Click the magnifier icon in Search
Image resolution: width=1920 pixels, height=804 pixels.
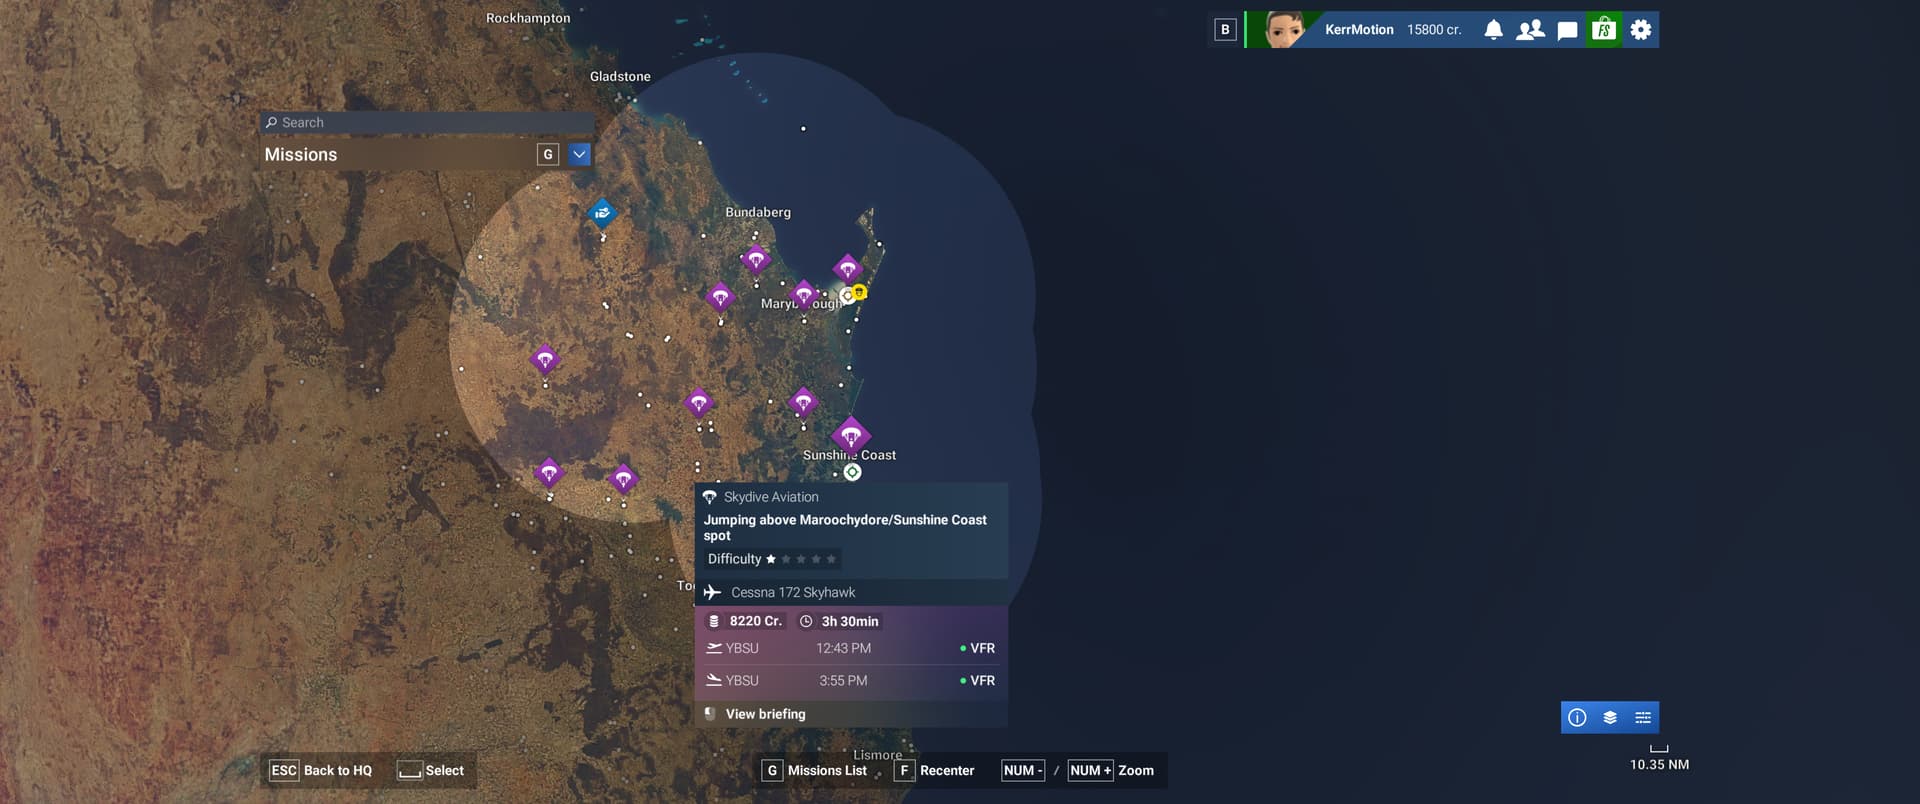tap(271, 123)
